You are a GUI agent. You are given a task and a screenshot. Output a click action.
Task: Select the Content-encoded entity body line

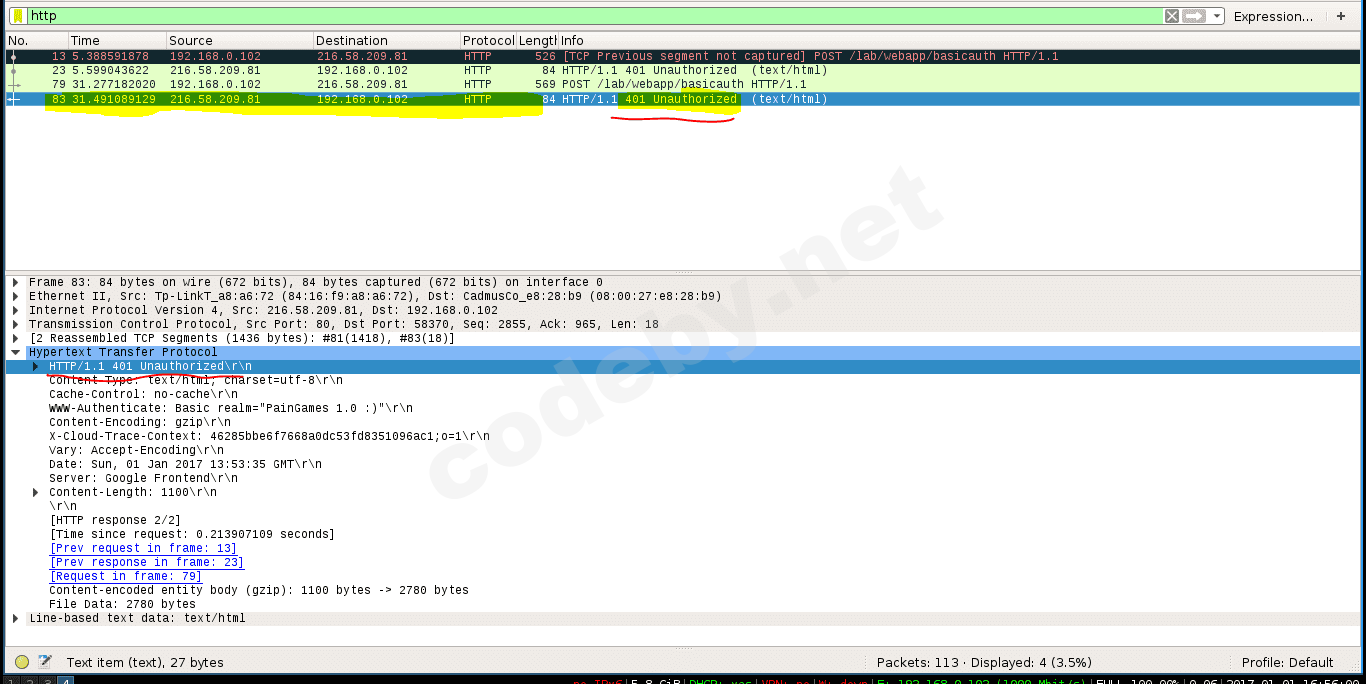[259, 591]
